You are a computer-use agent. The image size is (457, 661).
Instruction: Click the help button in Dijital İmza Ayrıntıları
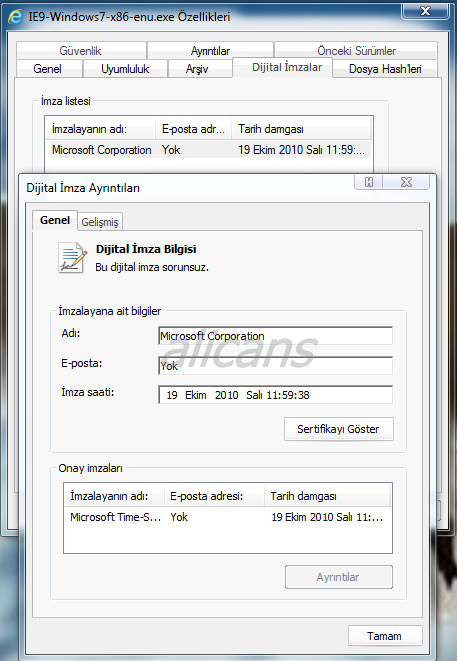[x=369, y=182]
